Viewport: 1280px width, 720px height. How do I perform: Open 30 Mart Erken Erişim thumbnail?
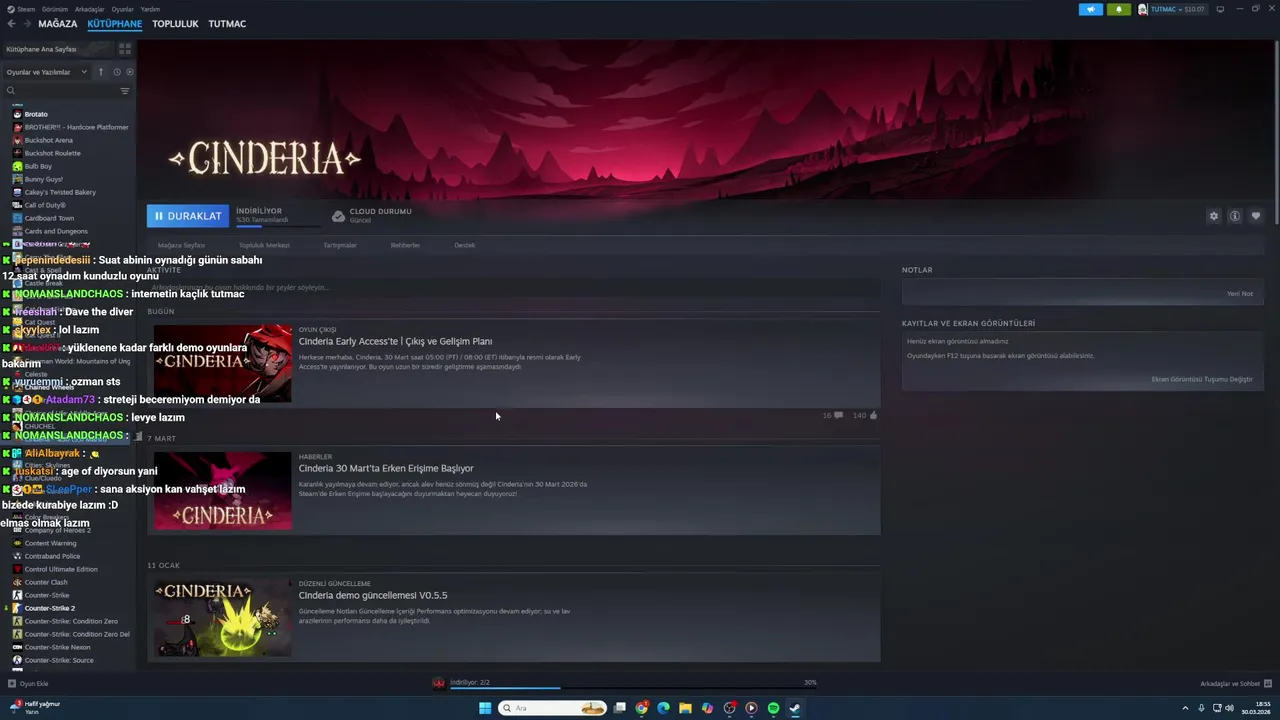pos(223,491)
